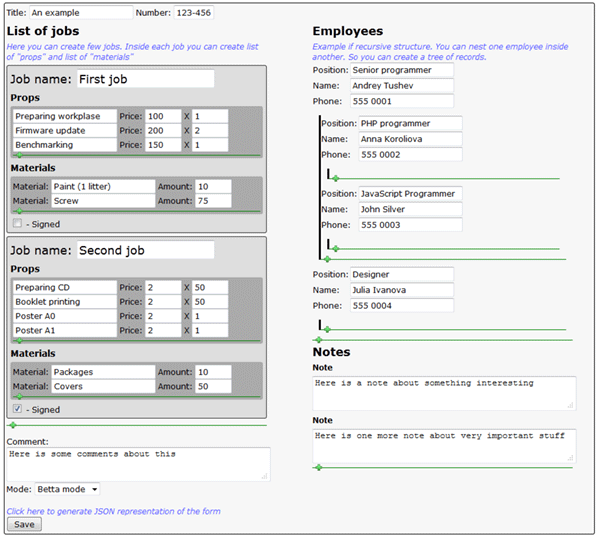
Task: Add a subordinate under Anna Koroliova
Action: click(336, 178)
